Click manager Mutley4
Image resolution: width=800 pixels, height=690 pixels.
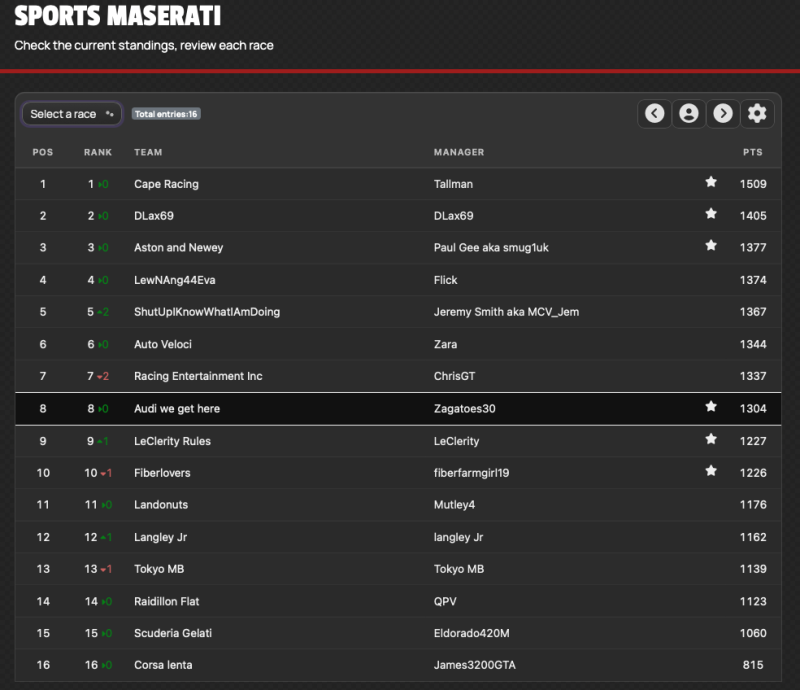[454, 505]
